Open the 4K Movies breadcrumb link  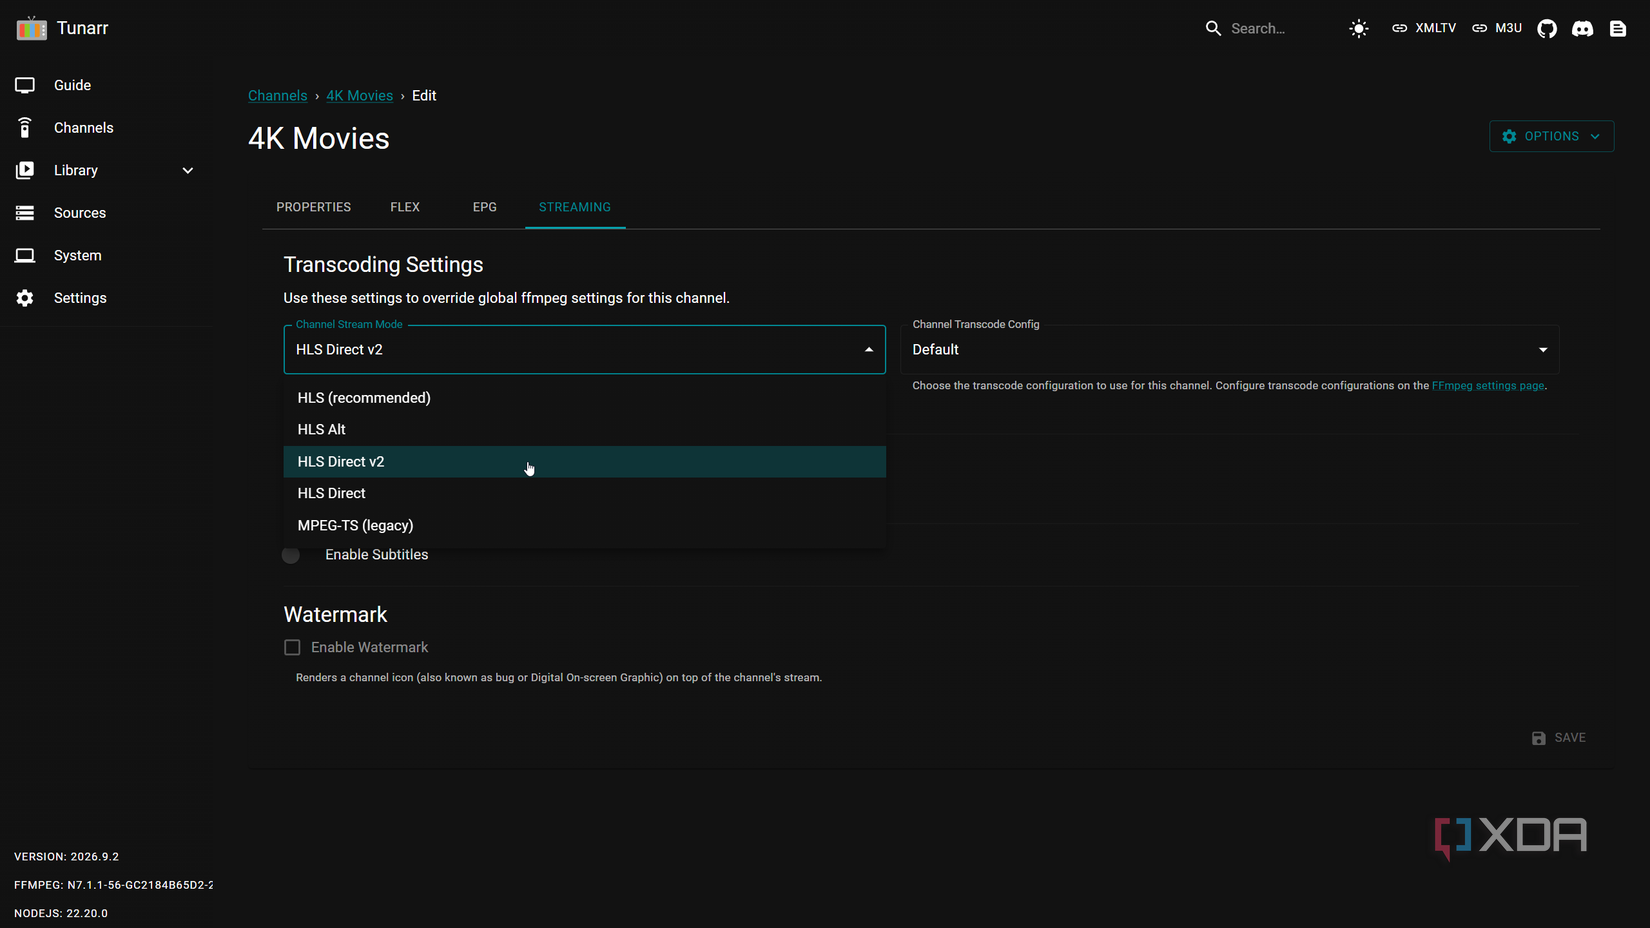(359, 96)
